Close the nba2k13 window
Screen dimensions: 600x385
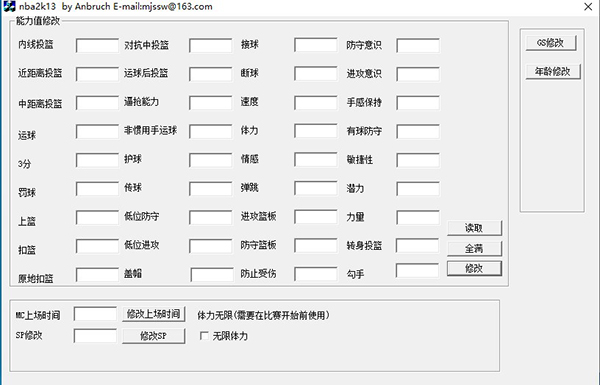pyautogui.click(x=588, y=7)
